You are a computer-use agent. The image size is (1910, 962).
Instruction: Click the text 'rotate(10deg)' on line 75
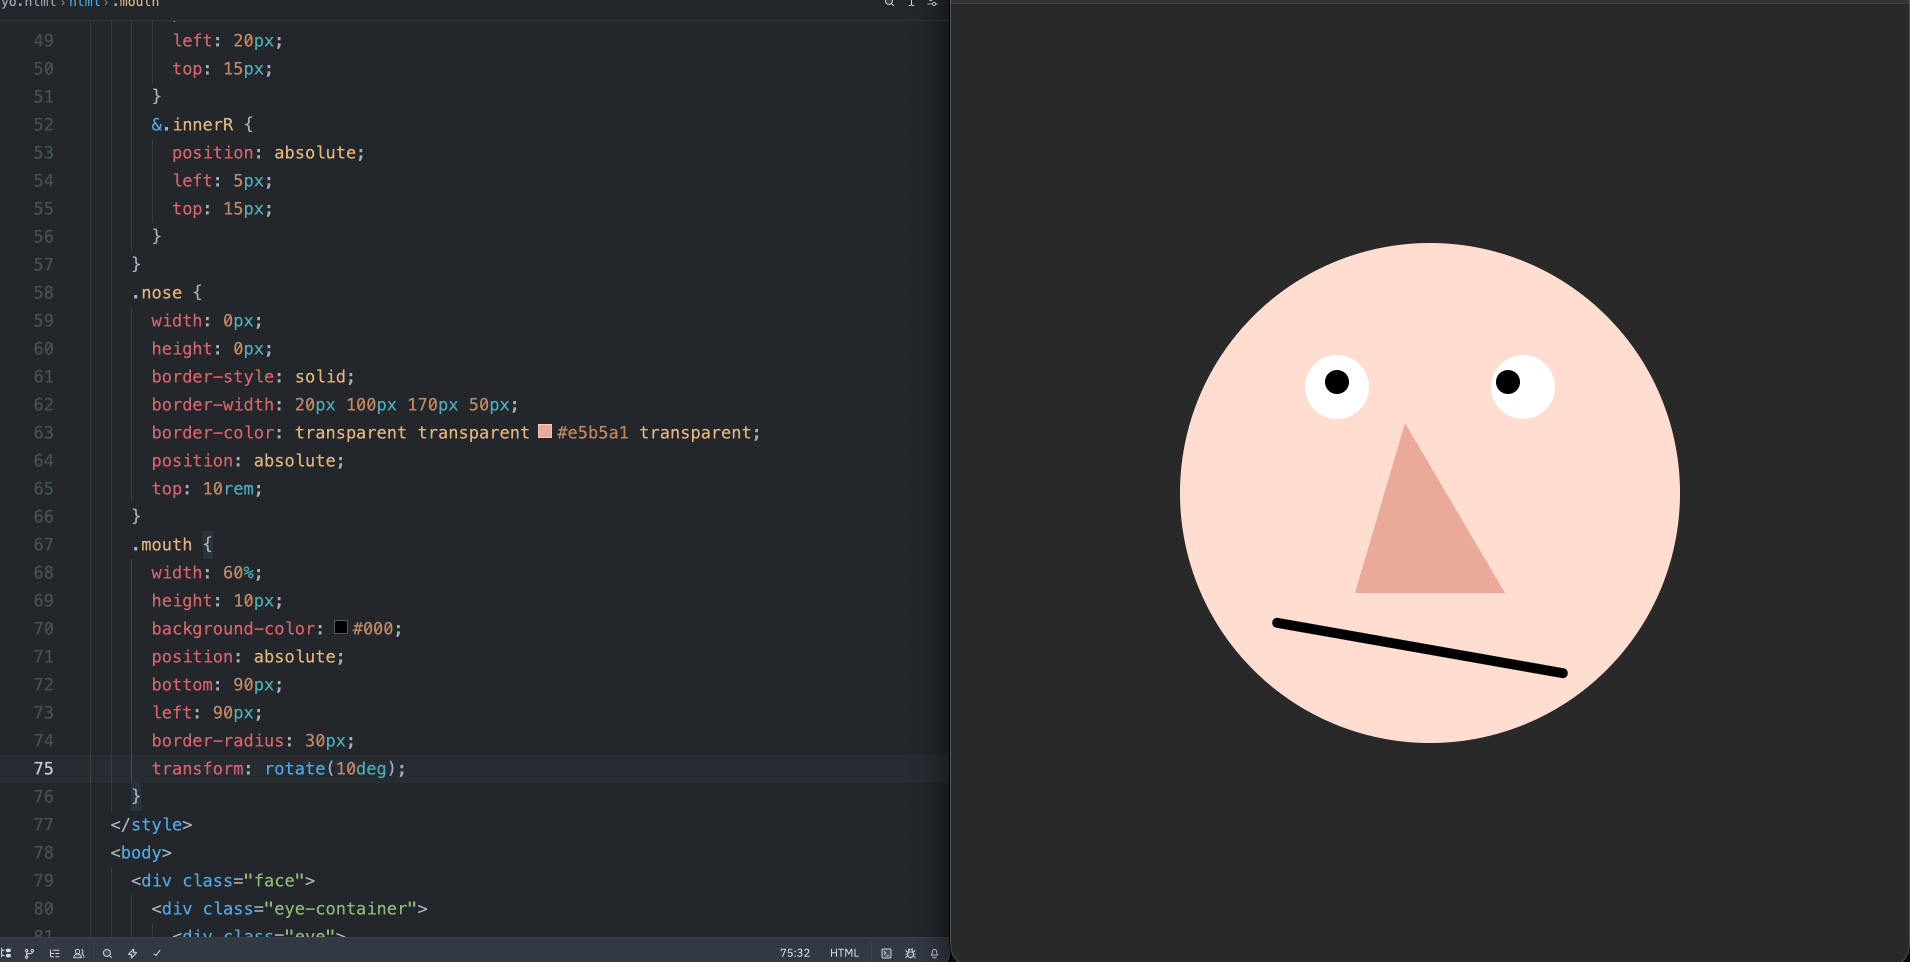click(x=331, y=768)
